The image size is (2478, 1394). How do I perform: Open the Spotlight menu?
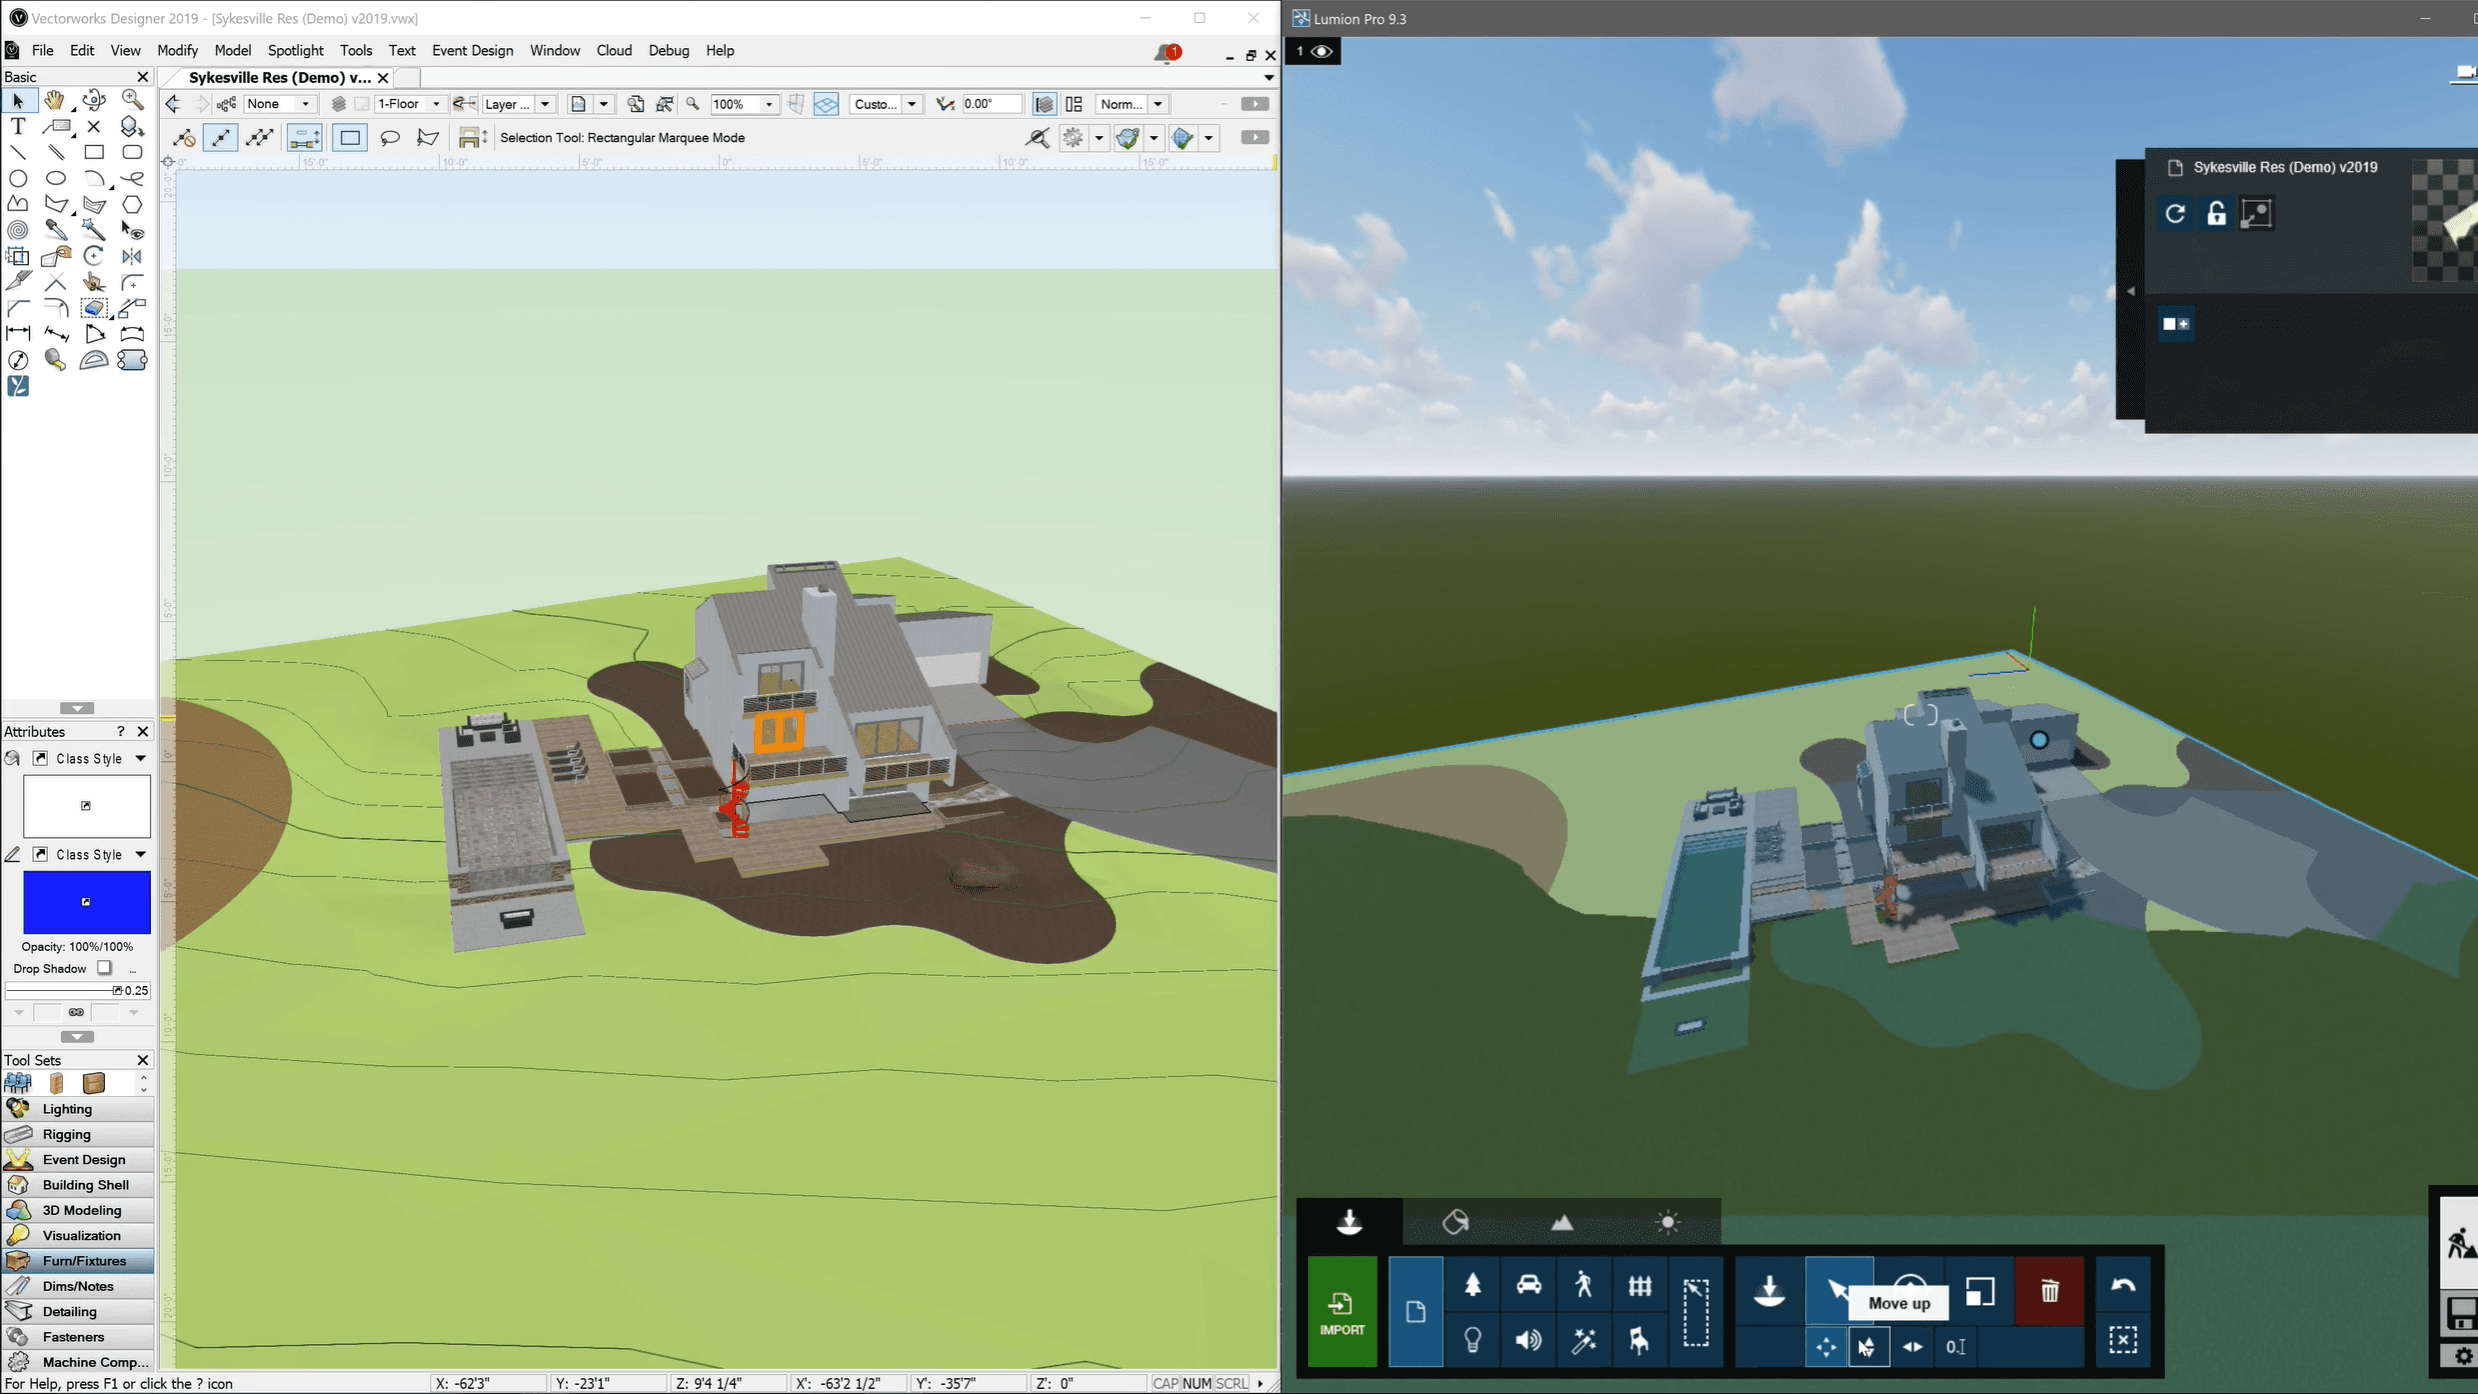[x=295, y=50]
